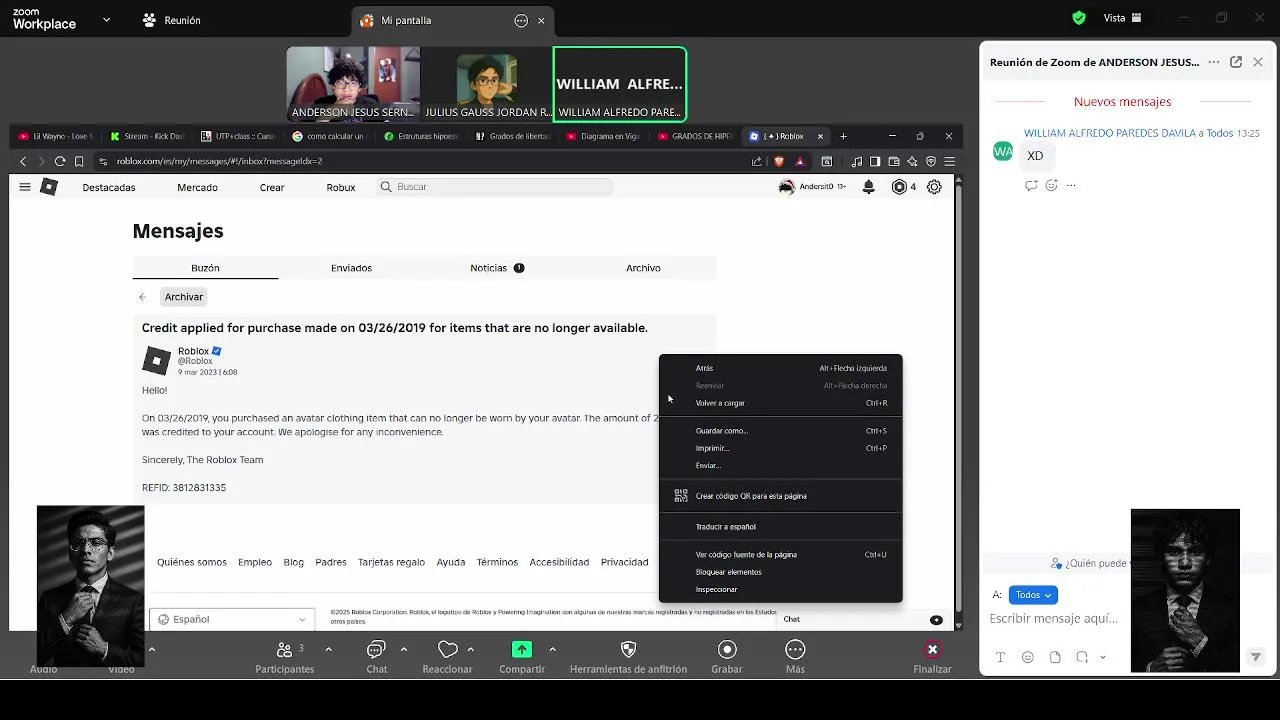1280x720 pixels.
Task: Click the Grabar record icon
Action: (x=727, y=649)
